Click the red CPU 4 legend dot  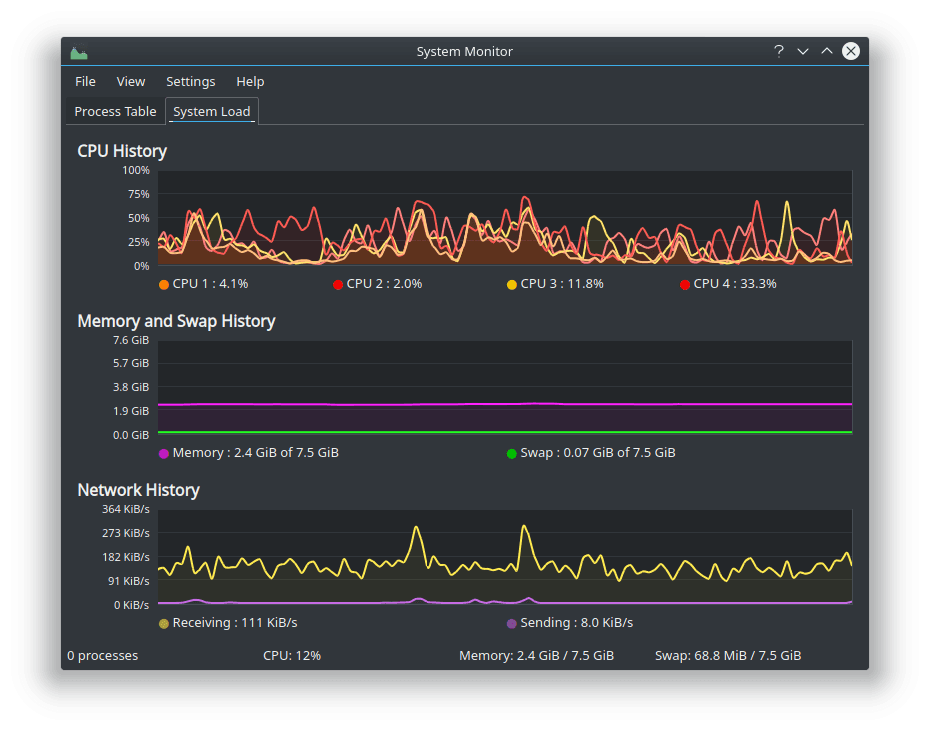click(x=685, y=284)
